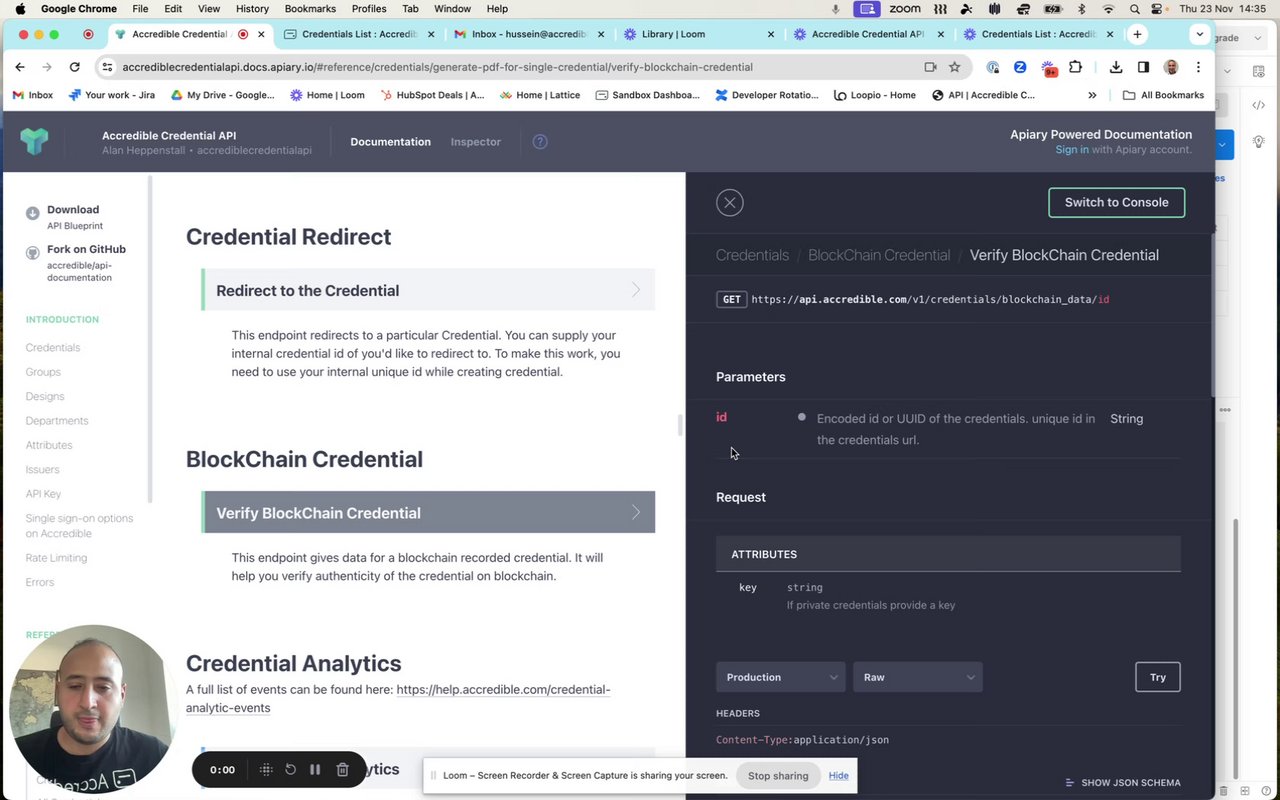The height and width of the screenshot is (800, 1280).
Task: Click the Loom drag handle dots icon
Action: 266,770
